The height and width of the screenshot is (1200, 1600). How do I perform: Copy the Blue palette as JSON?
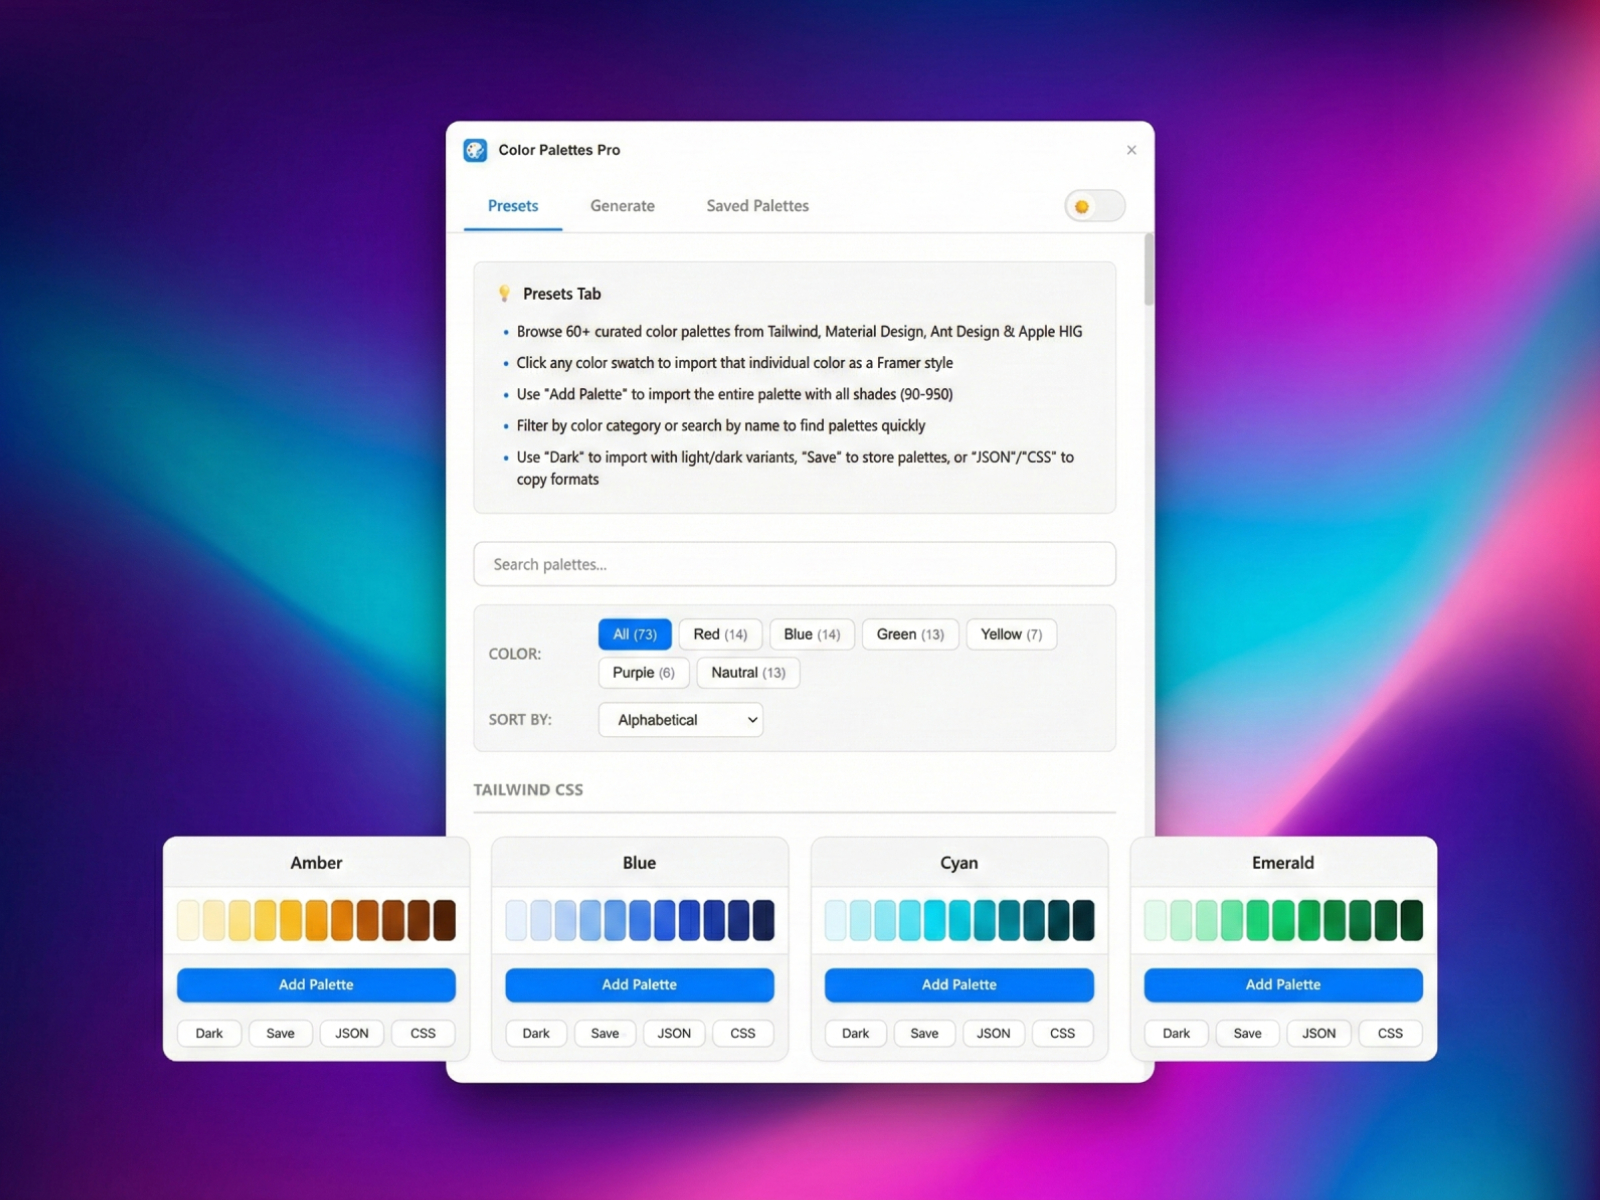[674, 1033]
